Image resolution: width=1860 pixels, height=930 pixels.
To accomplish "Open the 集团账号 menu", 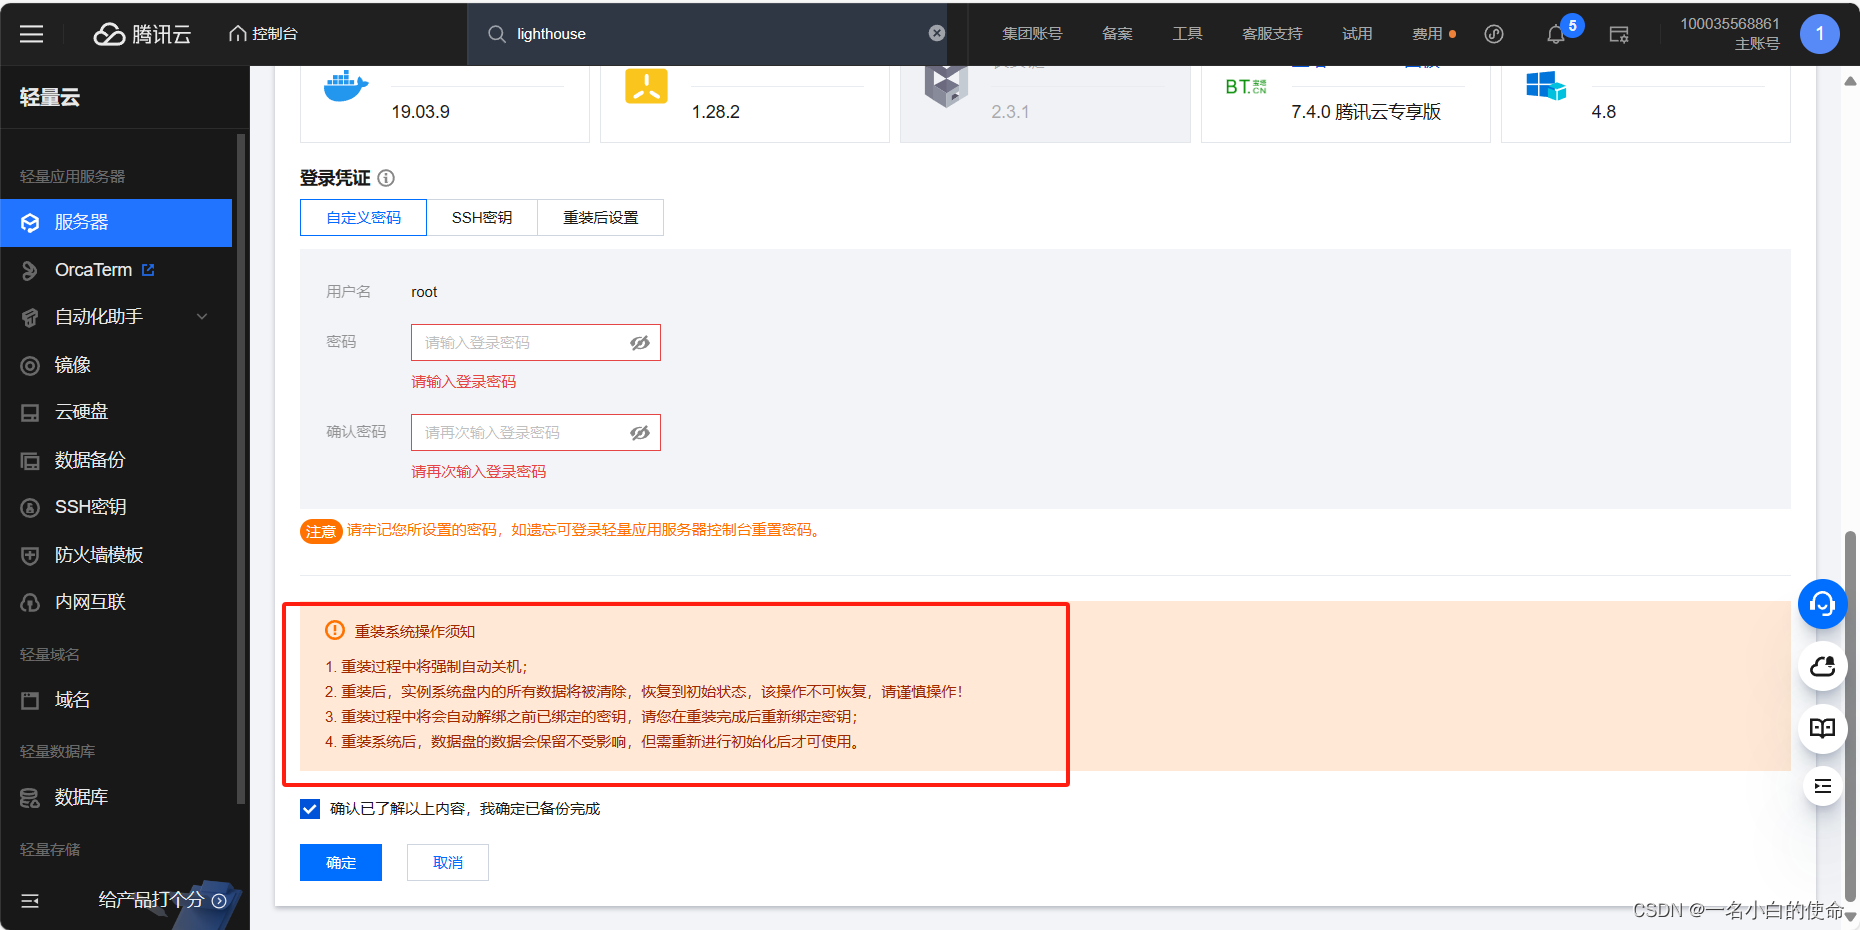I will pos(1032,34).
